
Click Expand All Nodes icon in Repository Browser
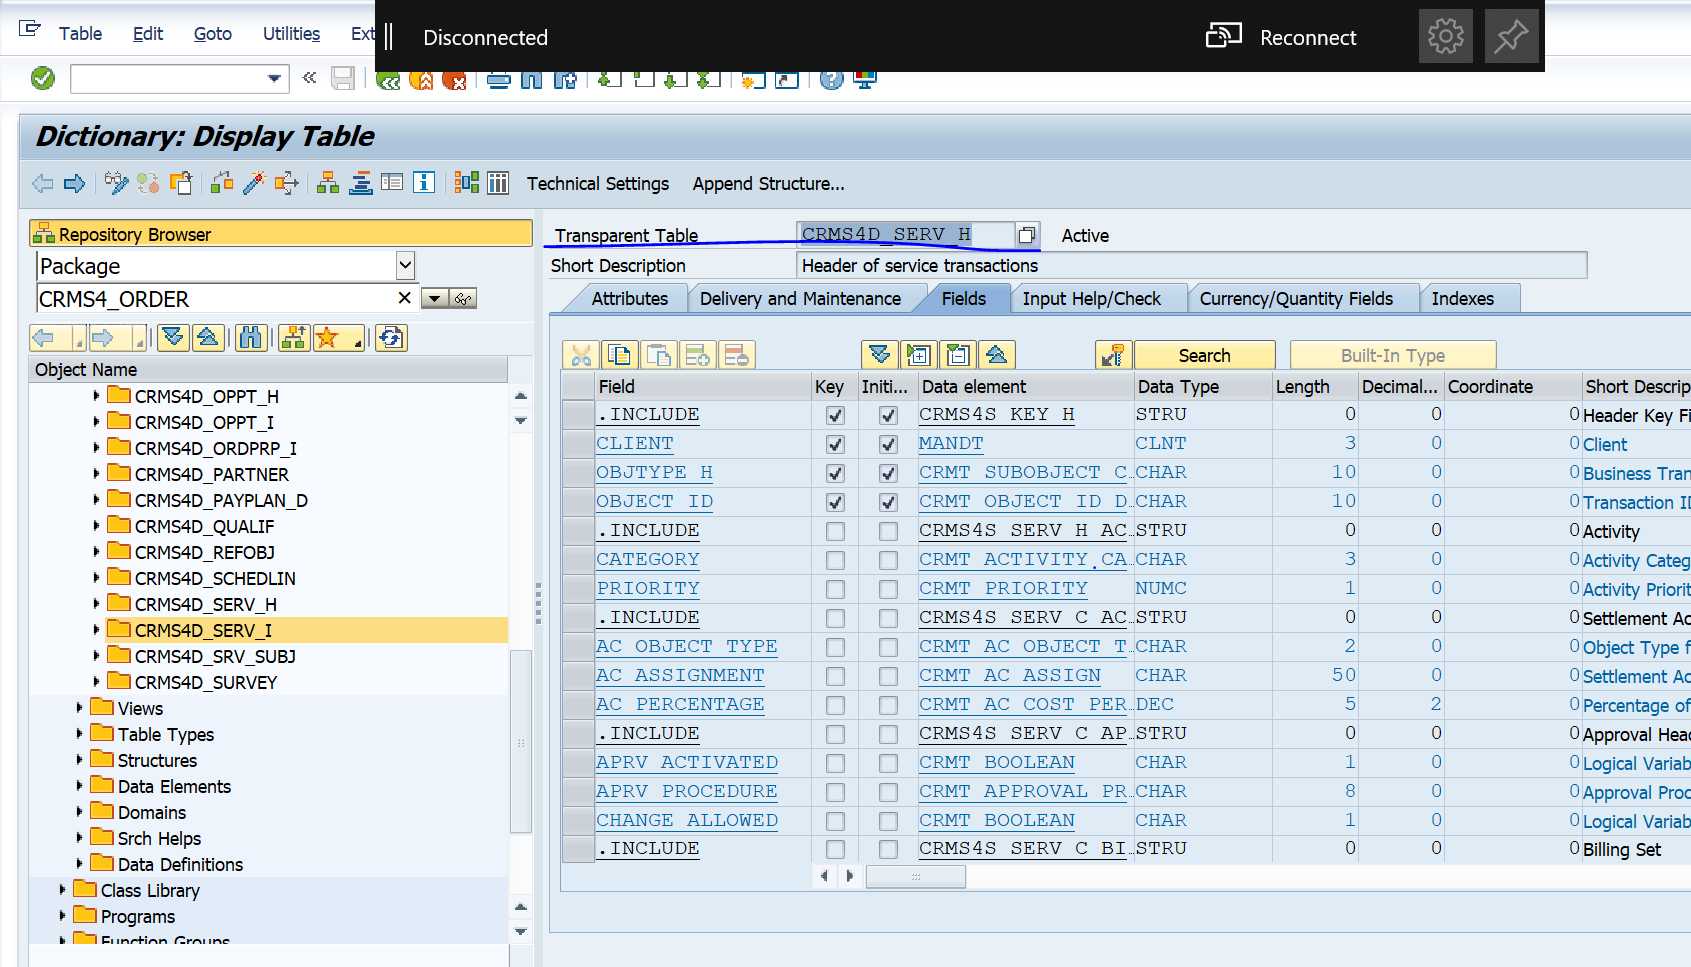click(173, 338)
